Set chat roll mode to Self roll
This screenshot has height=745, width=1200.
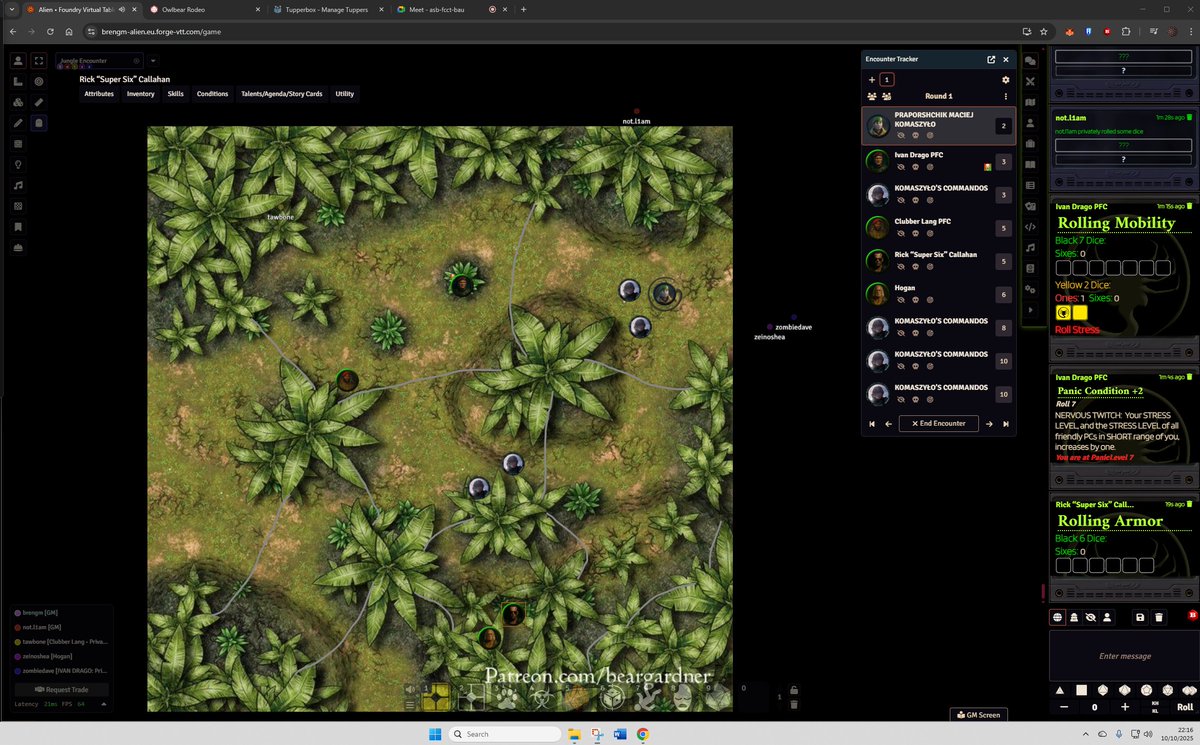1107,617
